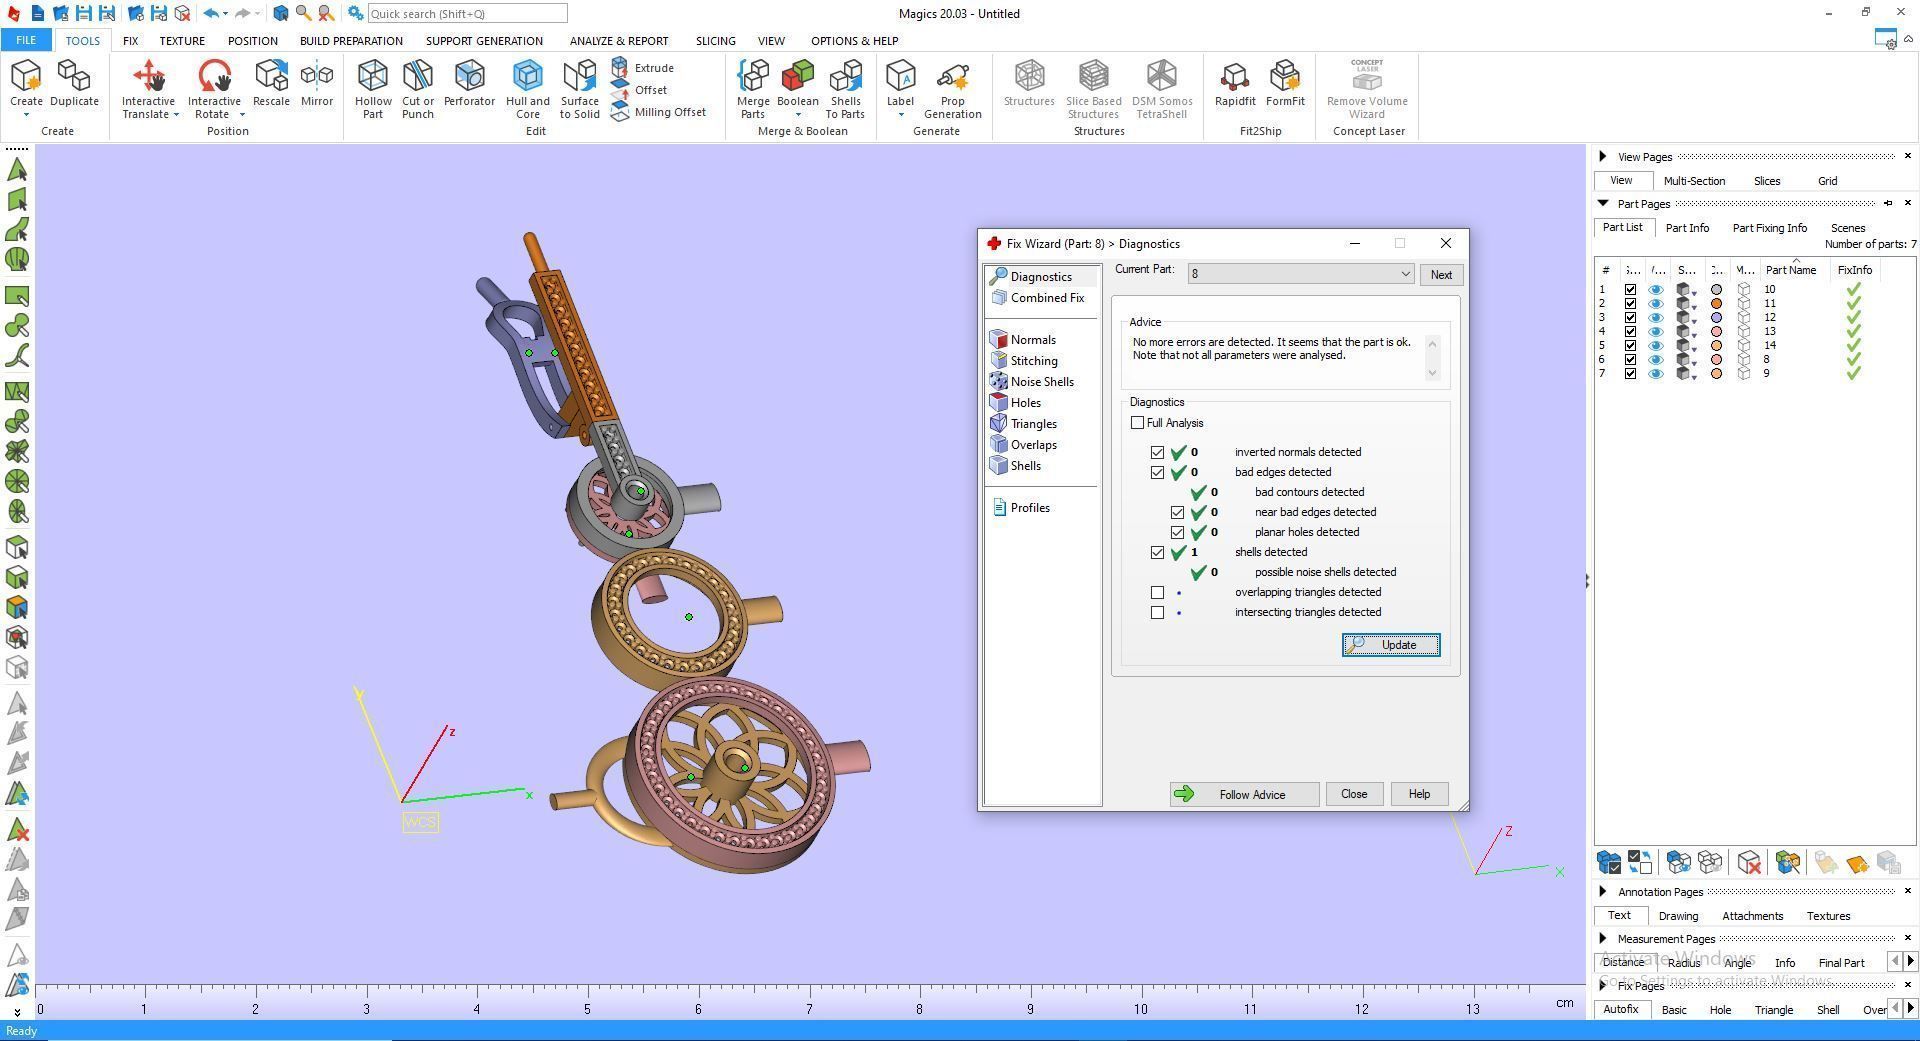Launch the Perforator tool

pyautogui.click(x=469, y=84)
